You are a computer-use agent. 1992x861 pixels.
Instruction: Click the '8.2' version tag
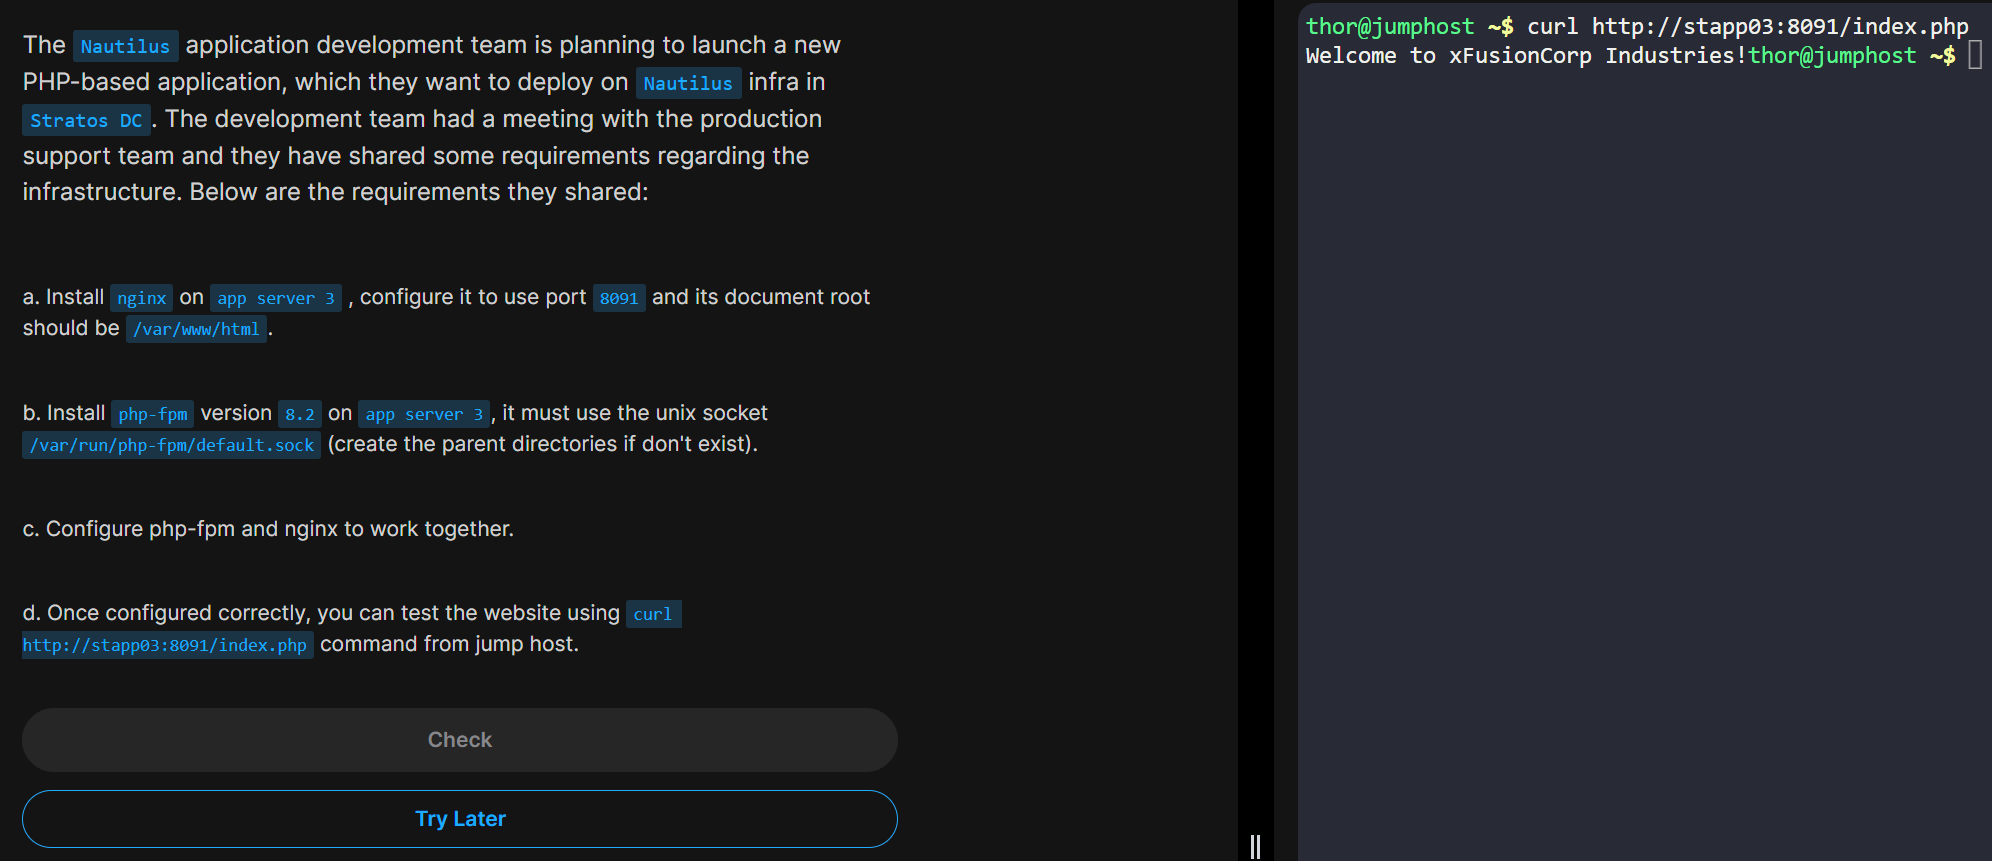[x=300, y=414]
